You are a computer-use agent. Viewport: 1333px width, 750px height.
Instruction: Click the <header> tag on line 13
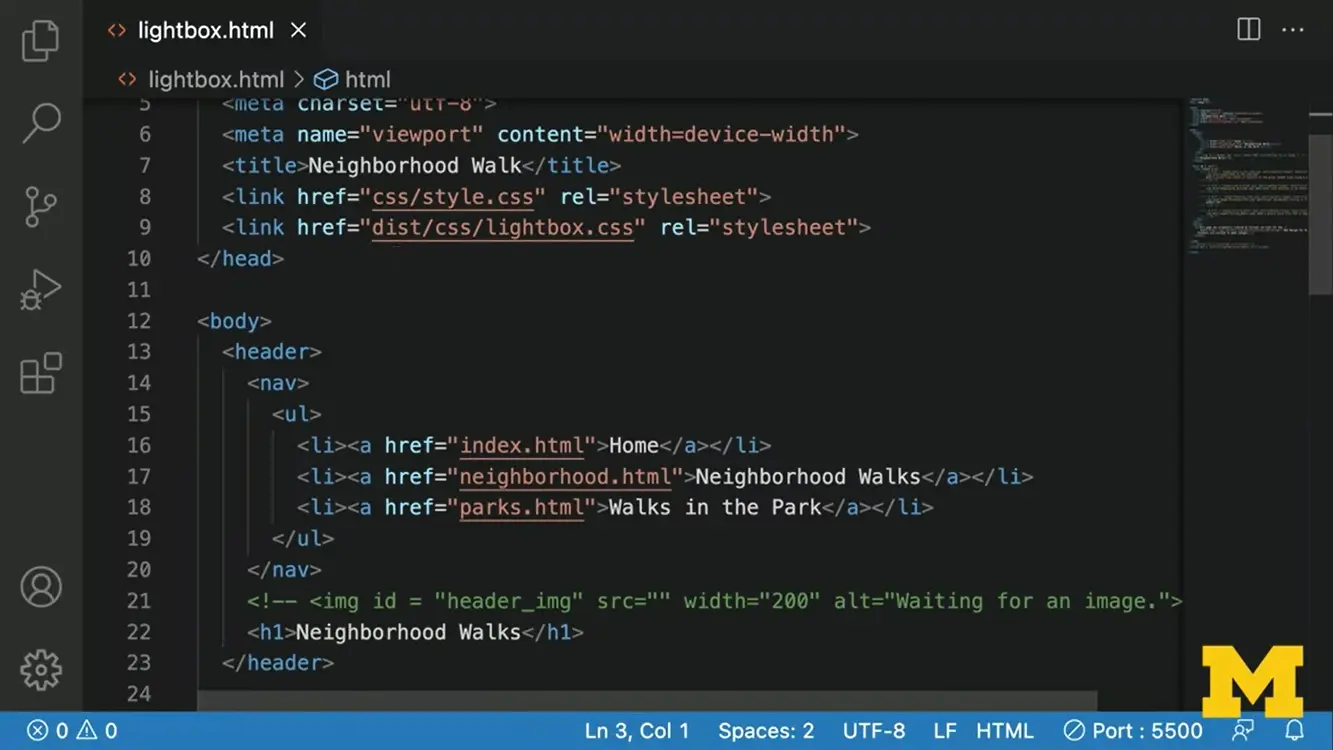point(272,352)
